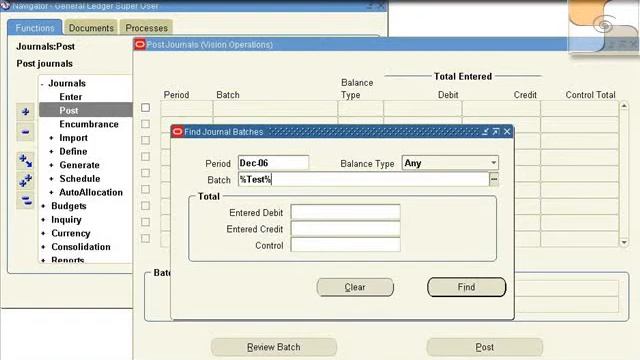Check the seventh row checkbox in Post Journals
640x360 pixels.
click(145, 206)
